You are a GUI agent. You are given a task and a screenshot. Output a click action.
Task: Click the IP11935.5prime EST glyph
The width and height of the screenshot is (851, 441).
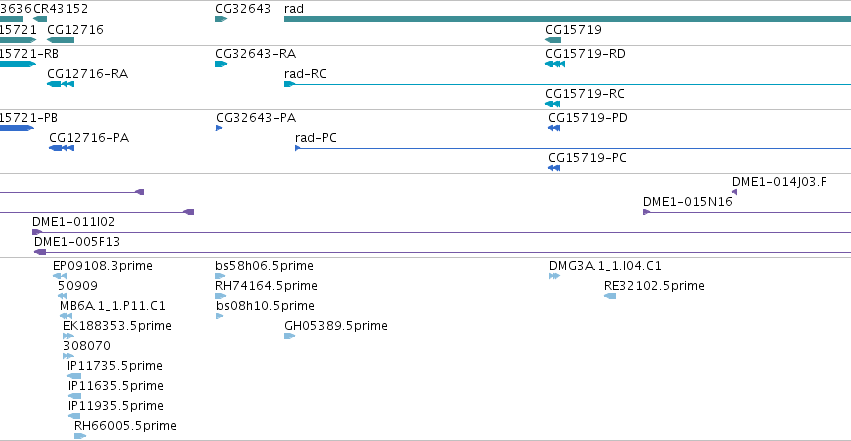(x=74, y=416)
